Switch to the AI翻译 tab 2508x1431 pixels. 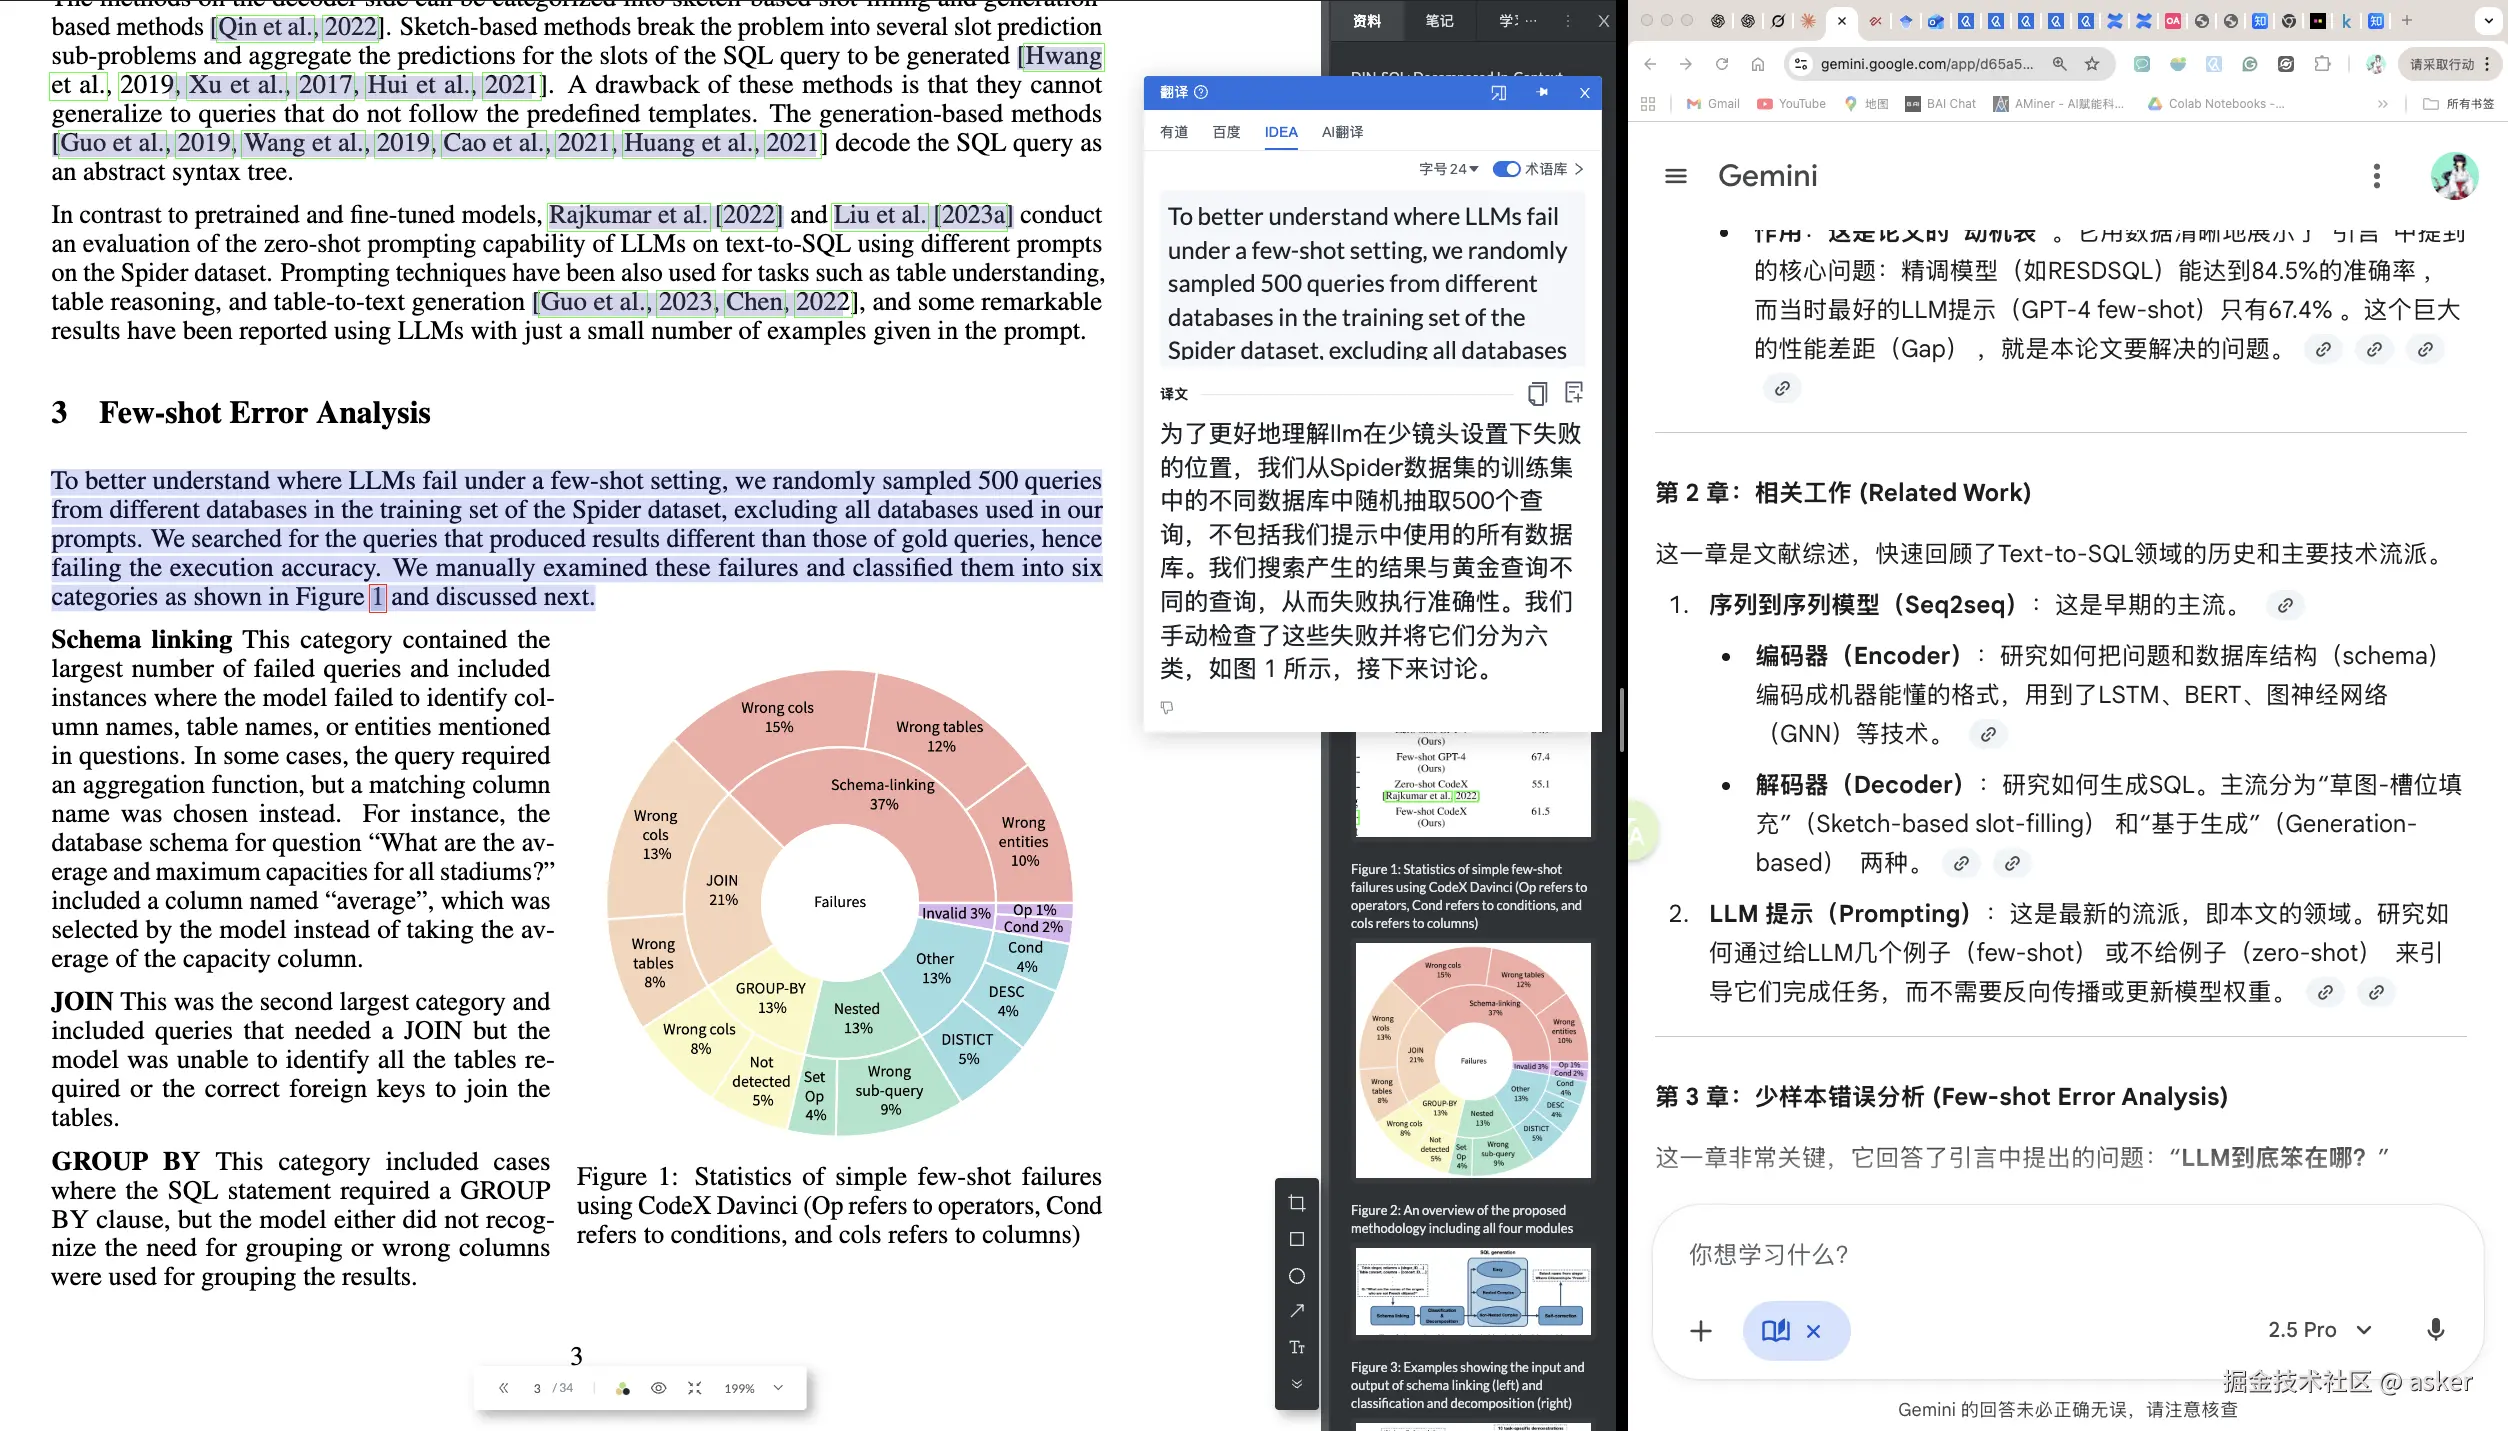pos(1342,132)
